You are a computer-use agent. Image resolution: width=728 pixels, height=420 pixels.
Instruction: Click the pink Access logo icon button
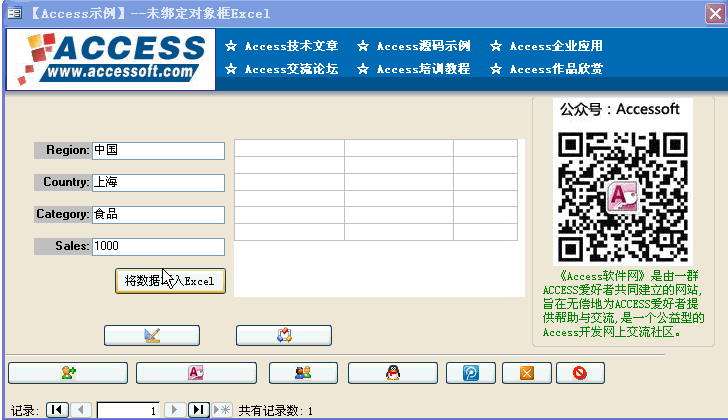click(x=196, y=373)
